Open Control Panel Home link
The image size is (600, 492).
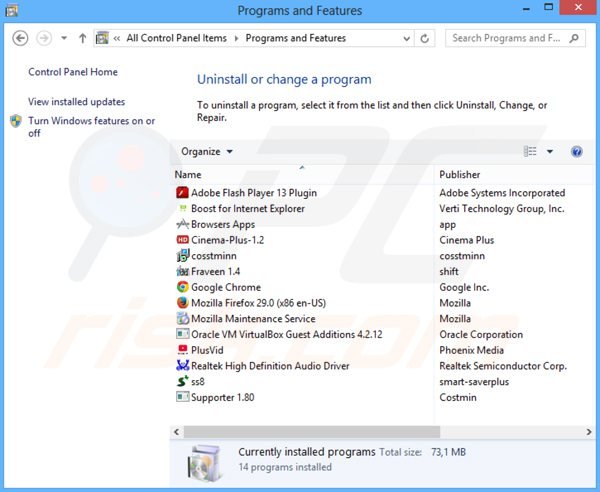(73, 72)
